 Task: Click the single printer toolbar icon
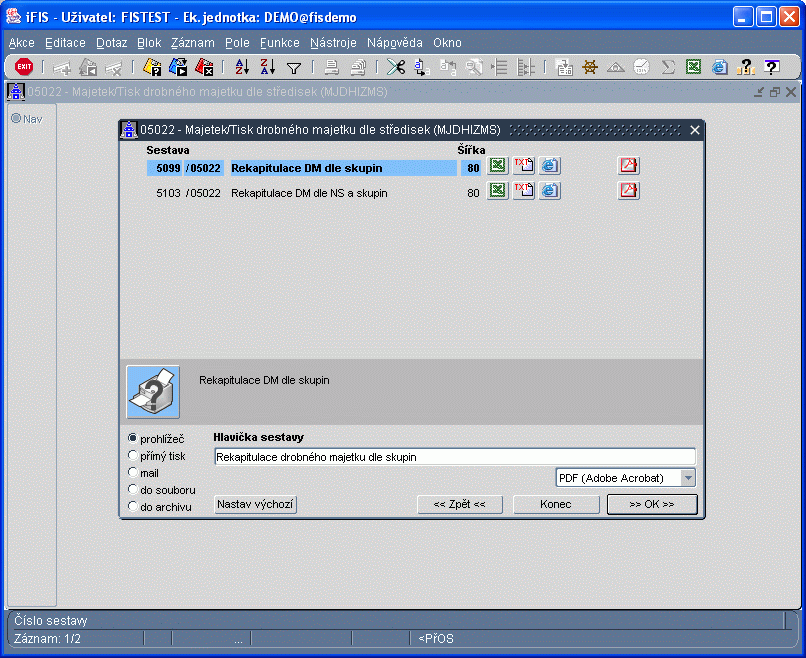(332, 67)
